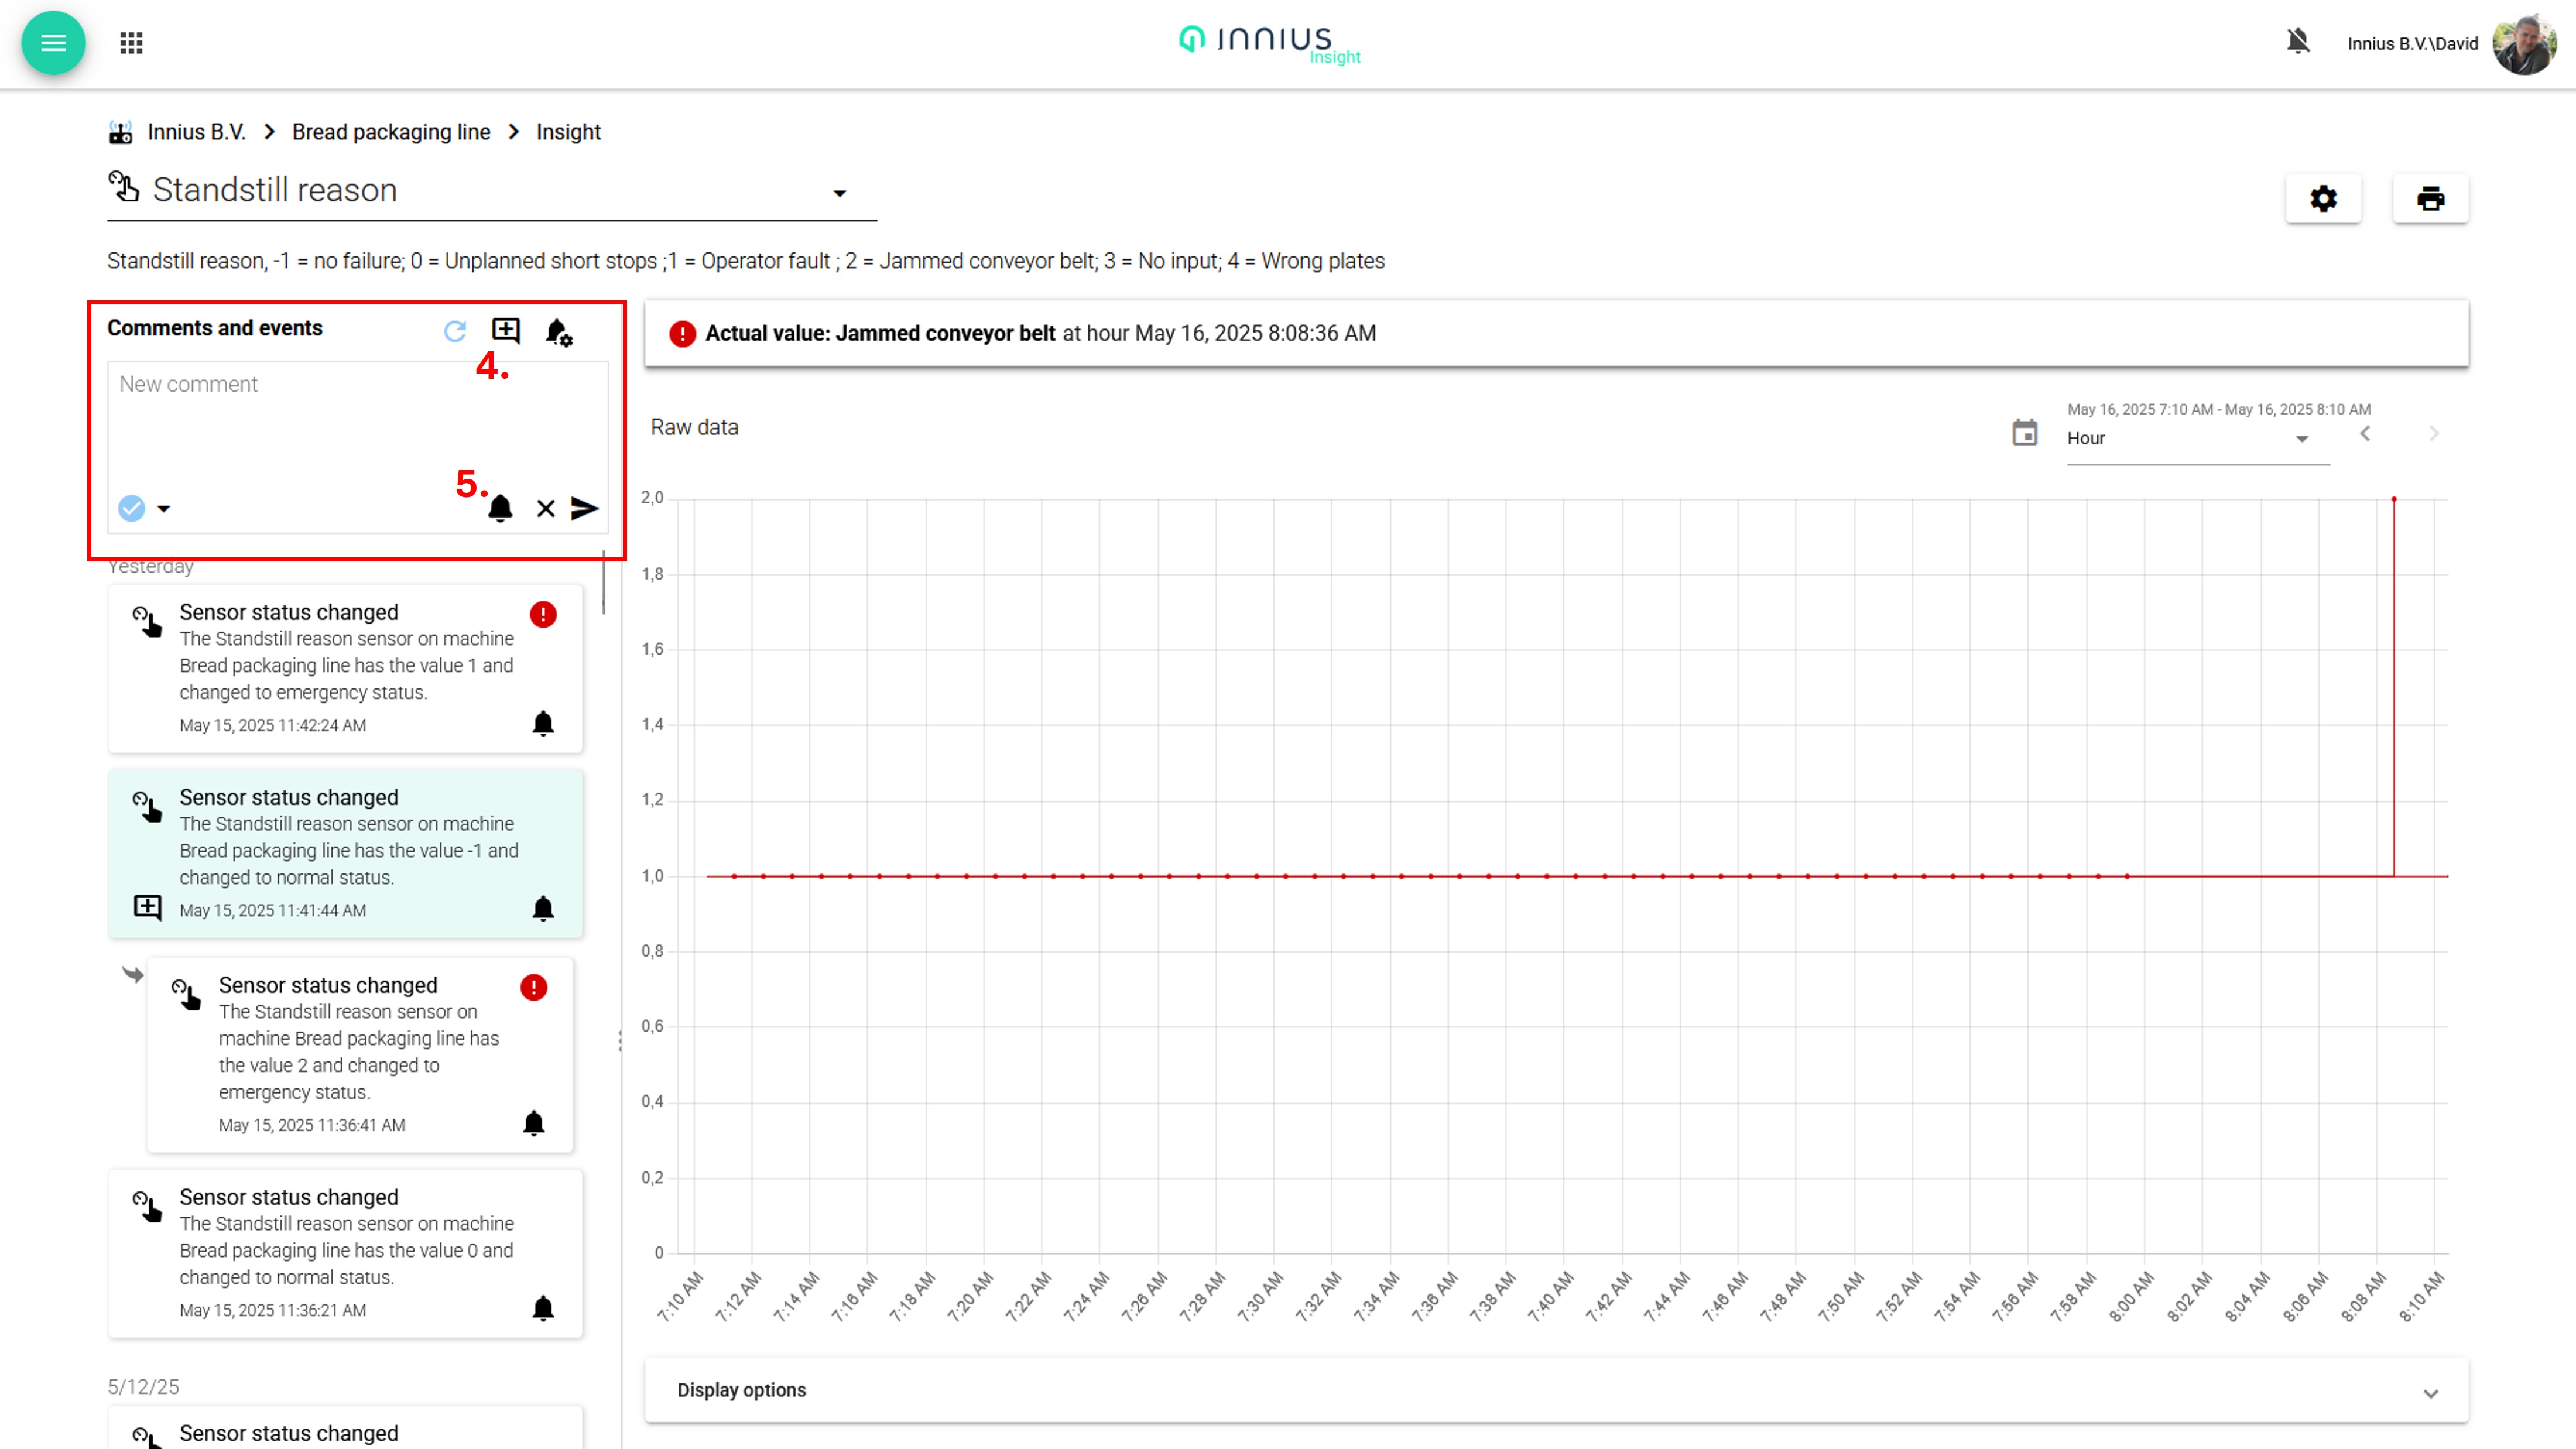Image resolution: width=2576 pixels, height=1449 pixels.
Task: Go to Innius B.V. breadcrumb
Action: coord(196,132)
